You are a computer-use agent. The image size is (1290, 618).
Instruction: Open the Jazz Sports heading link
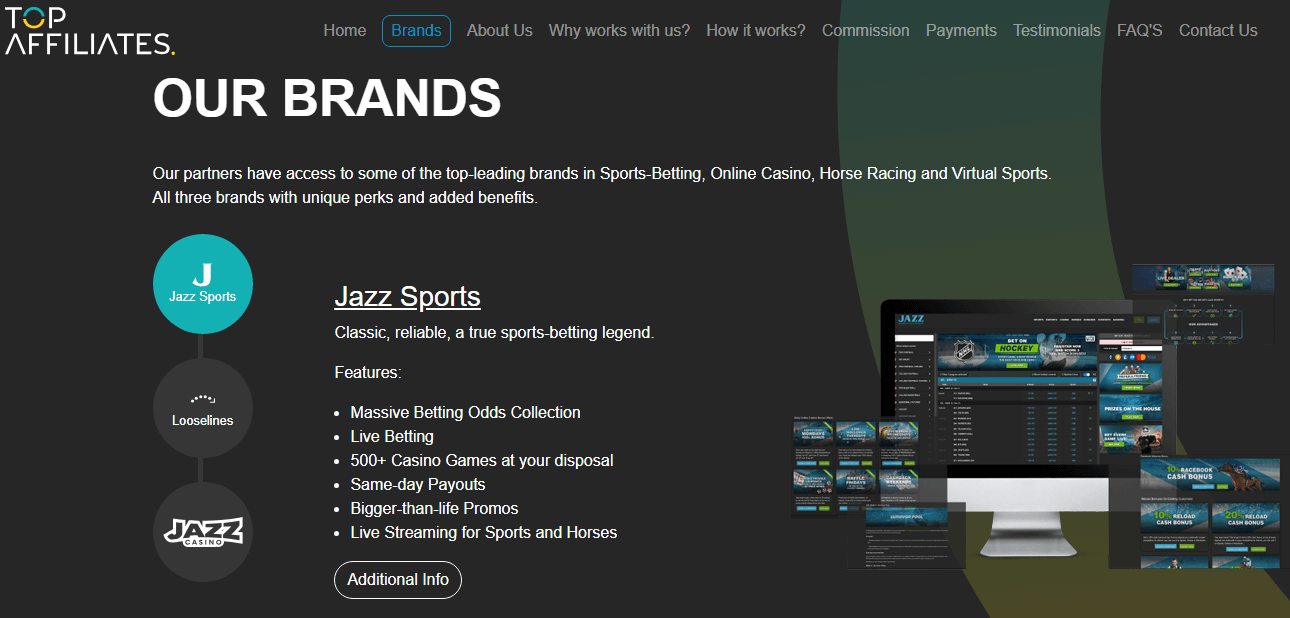(x=407, y=297)
